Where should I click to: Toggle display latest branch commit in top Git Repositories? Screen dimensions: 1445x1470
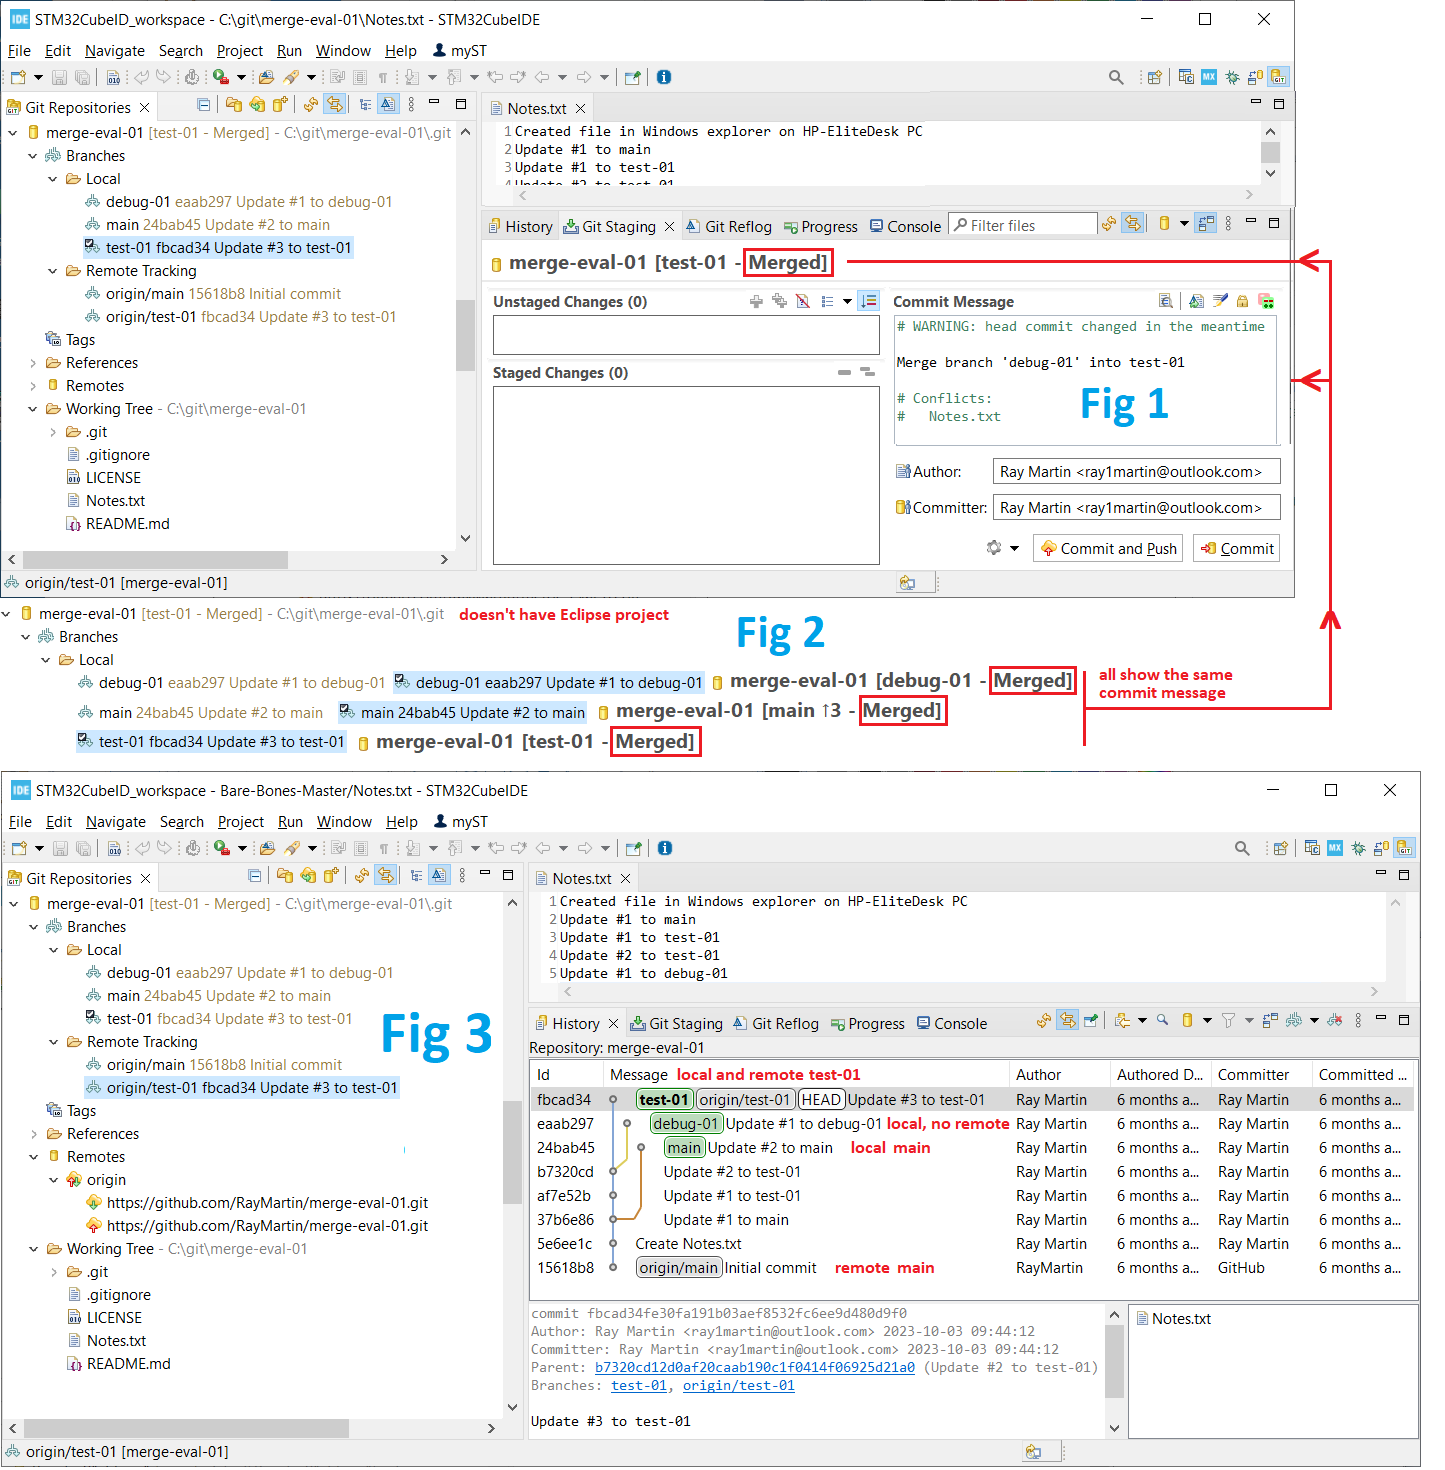[388, 105]
